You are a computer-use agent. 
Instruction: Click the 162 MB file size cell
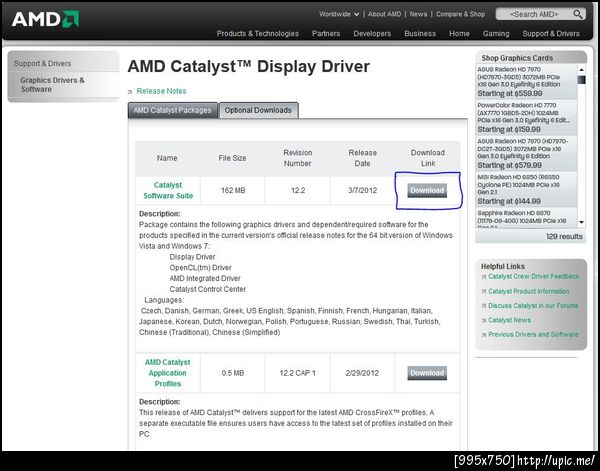(233, 190)
